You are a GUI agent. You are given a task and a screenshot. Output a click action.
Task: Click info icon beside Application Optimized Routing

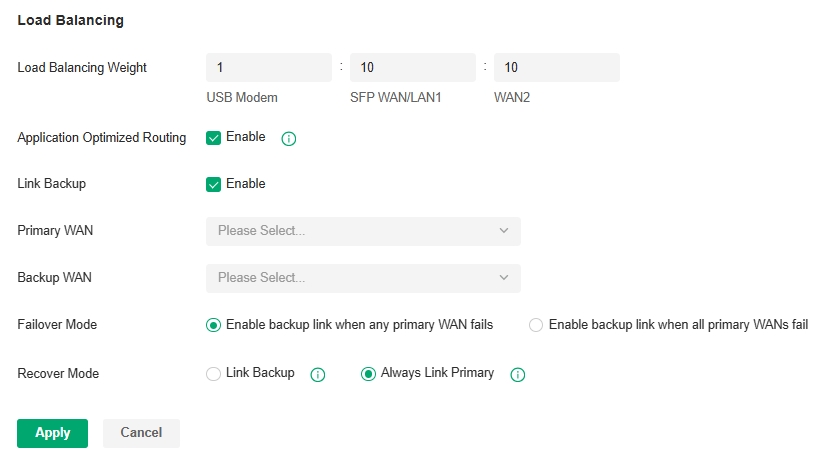(x=289, y=139)
